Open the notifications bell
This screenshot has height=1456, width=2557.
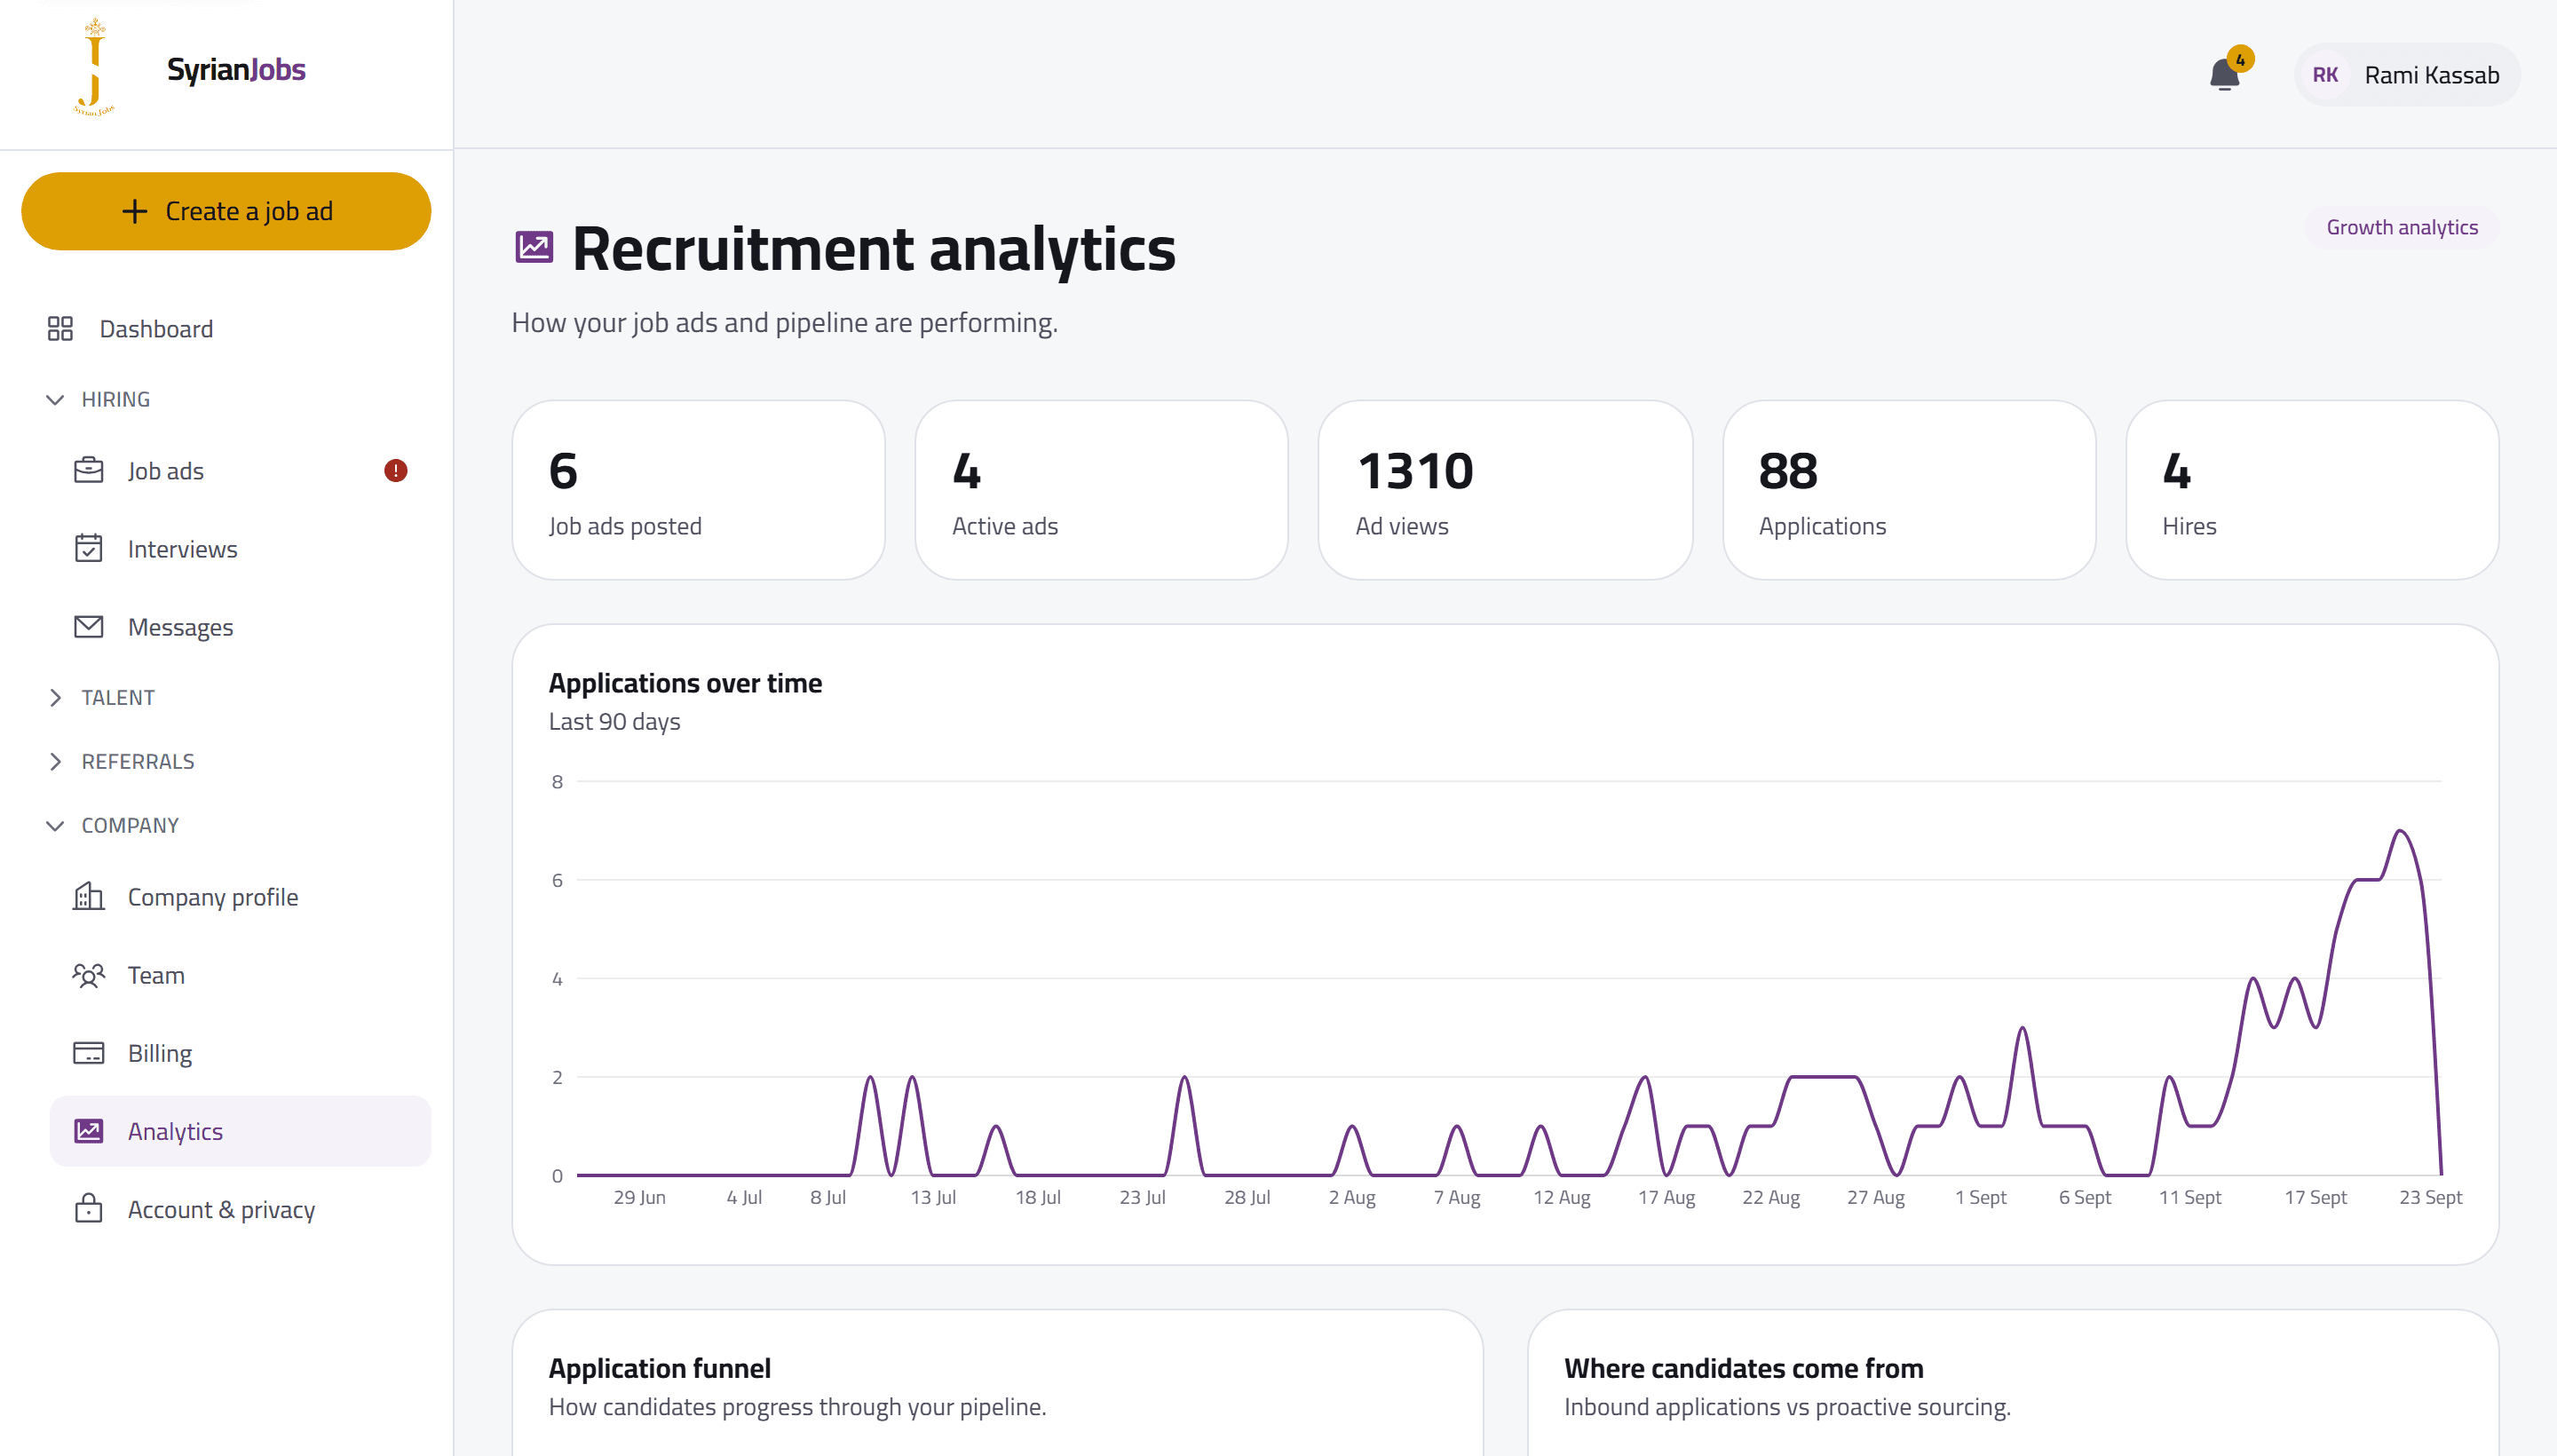pyautogui.click(x=2224, y=75)
